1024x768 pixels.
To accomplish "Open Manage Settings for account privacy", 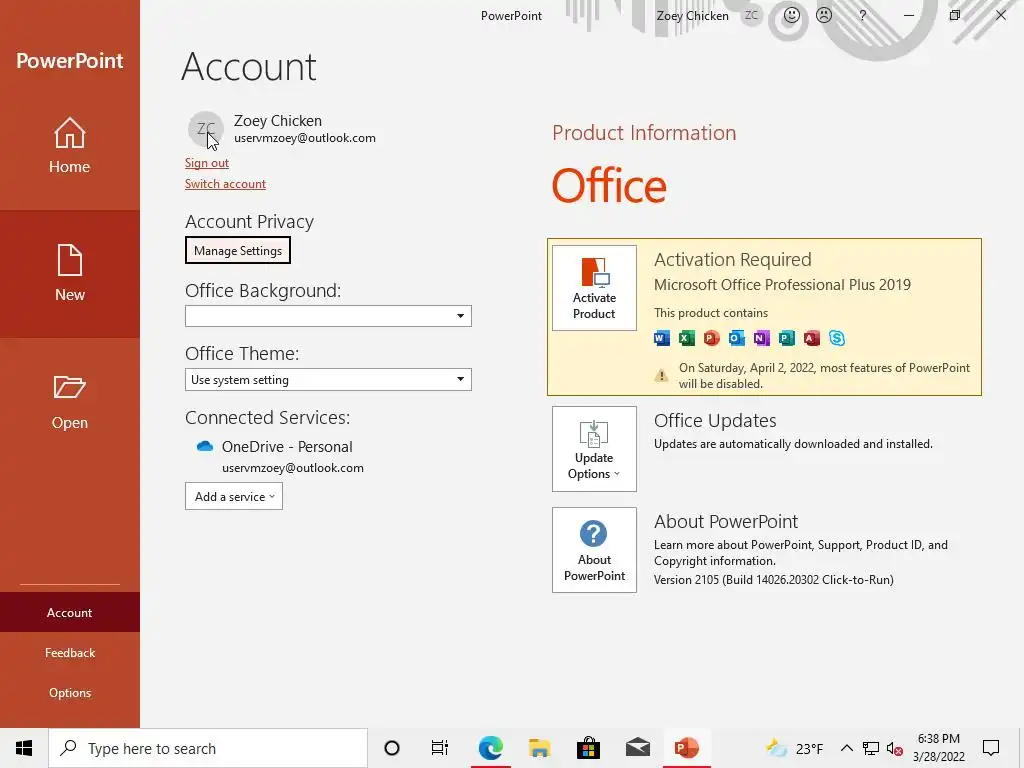I will pyautogui.click(x=238, y=250).
